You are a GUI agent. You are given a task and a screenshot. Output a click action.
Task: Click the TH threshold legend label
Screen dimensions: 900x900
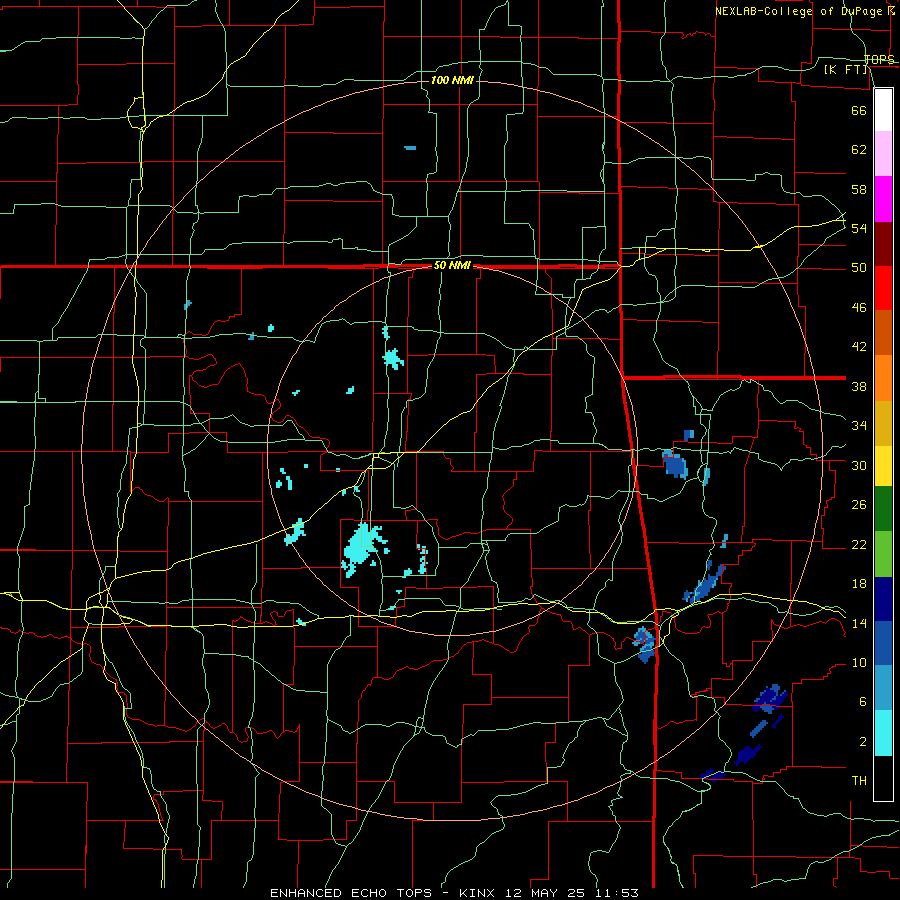click(859, 781)
